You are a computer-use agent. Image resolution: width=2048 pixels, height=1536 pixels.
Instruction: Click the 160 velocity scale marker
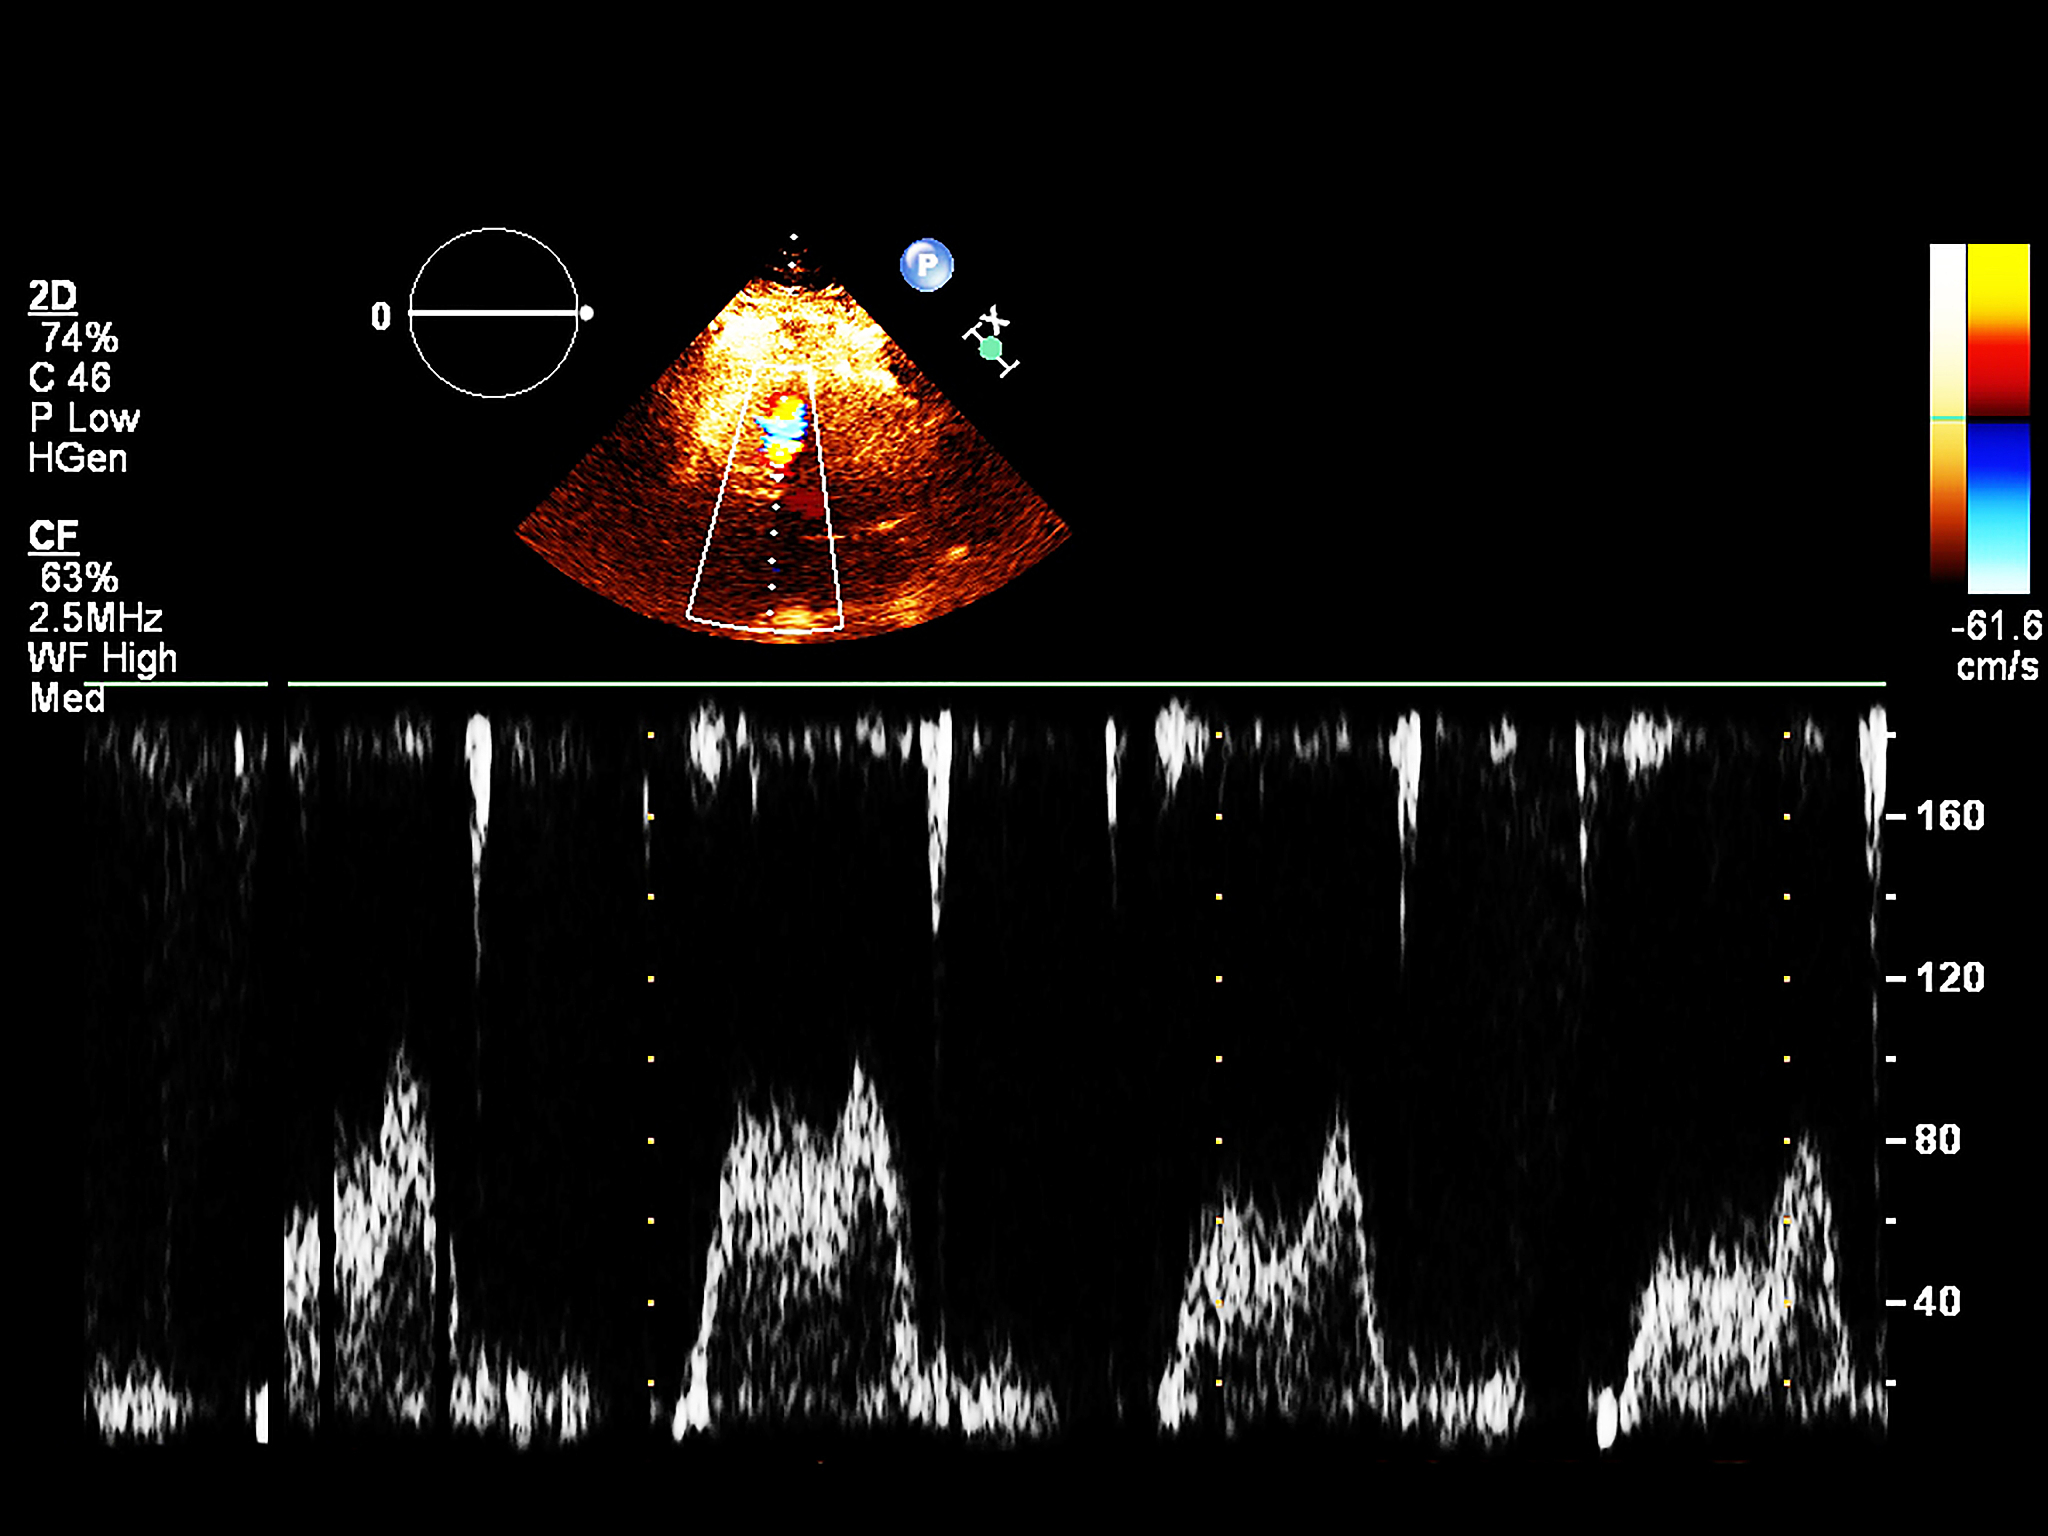pyautogui.click(x=1949, y=816)
